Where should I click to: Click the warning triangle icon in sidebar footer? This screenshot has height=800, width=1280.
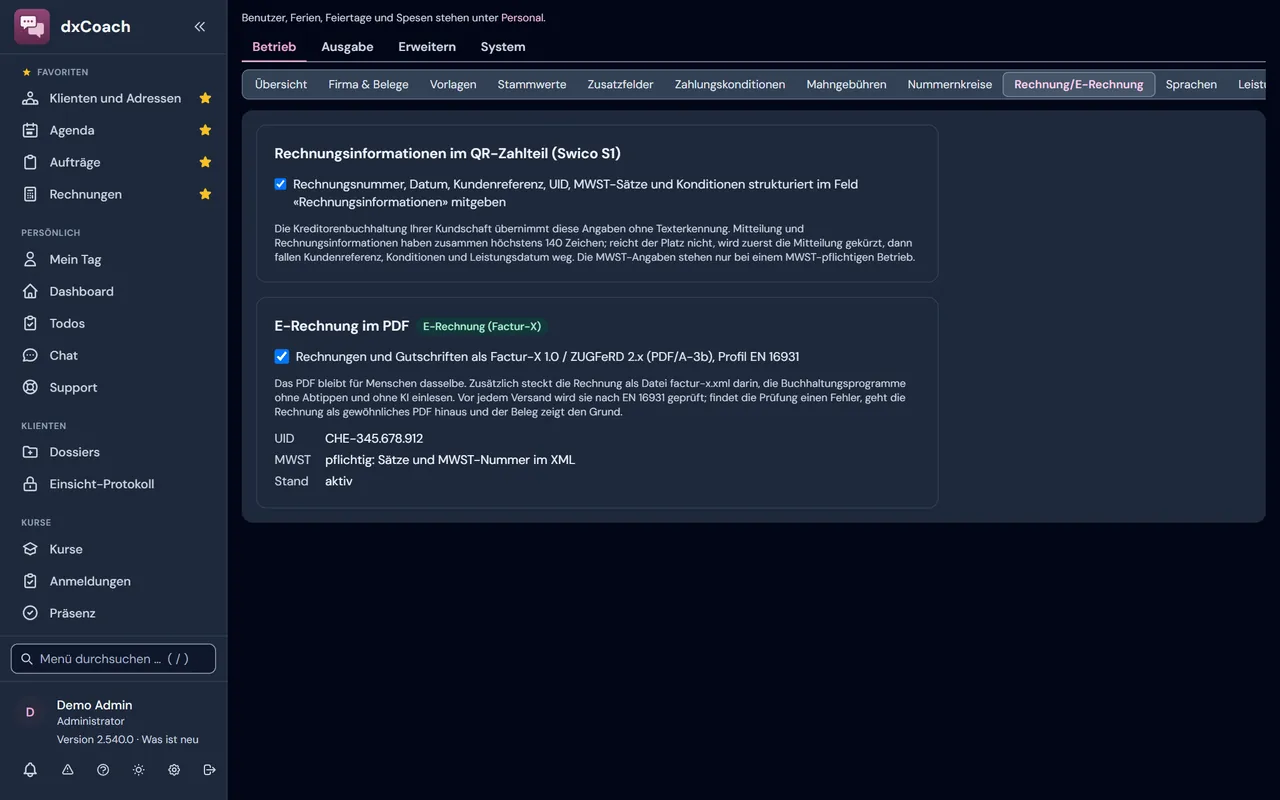click(x=68, y=770)
